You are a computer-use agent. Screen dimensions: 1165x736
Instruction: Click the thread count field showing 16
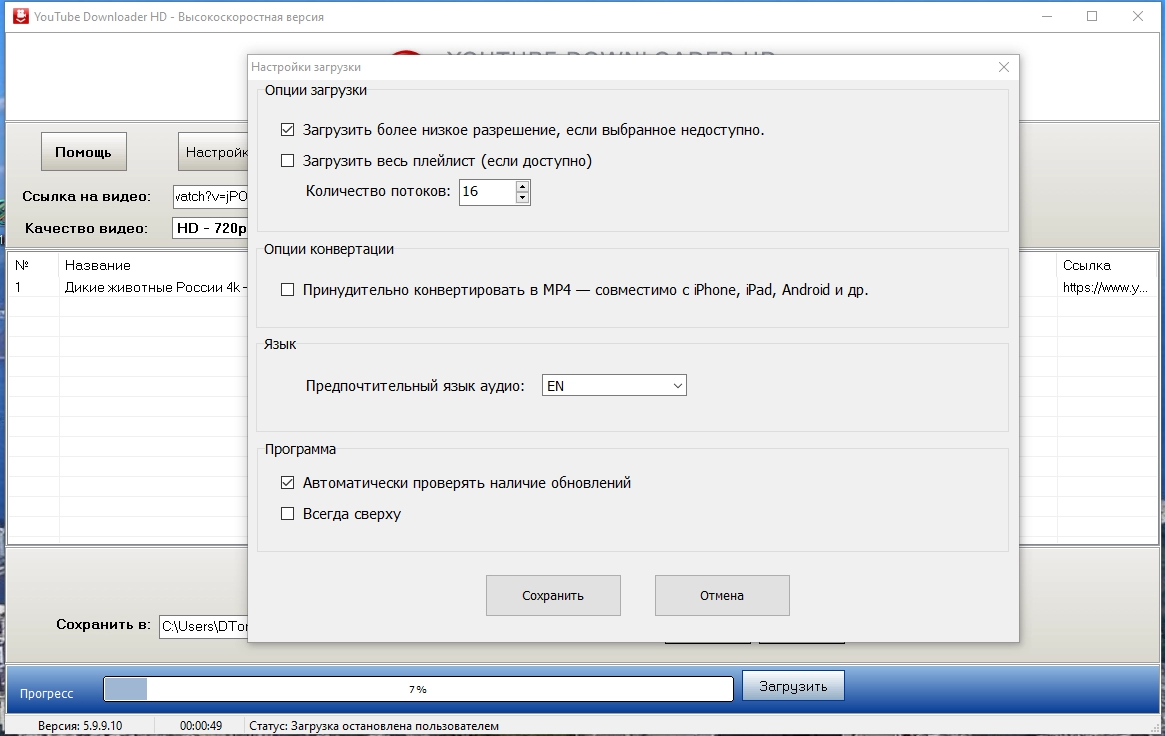pyautogui.click(x=487, y=192)
